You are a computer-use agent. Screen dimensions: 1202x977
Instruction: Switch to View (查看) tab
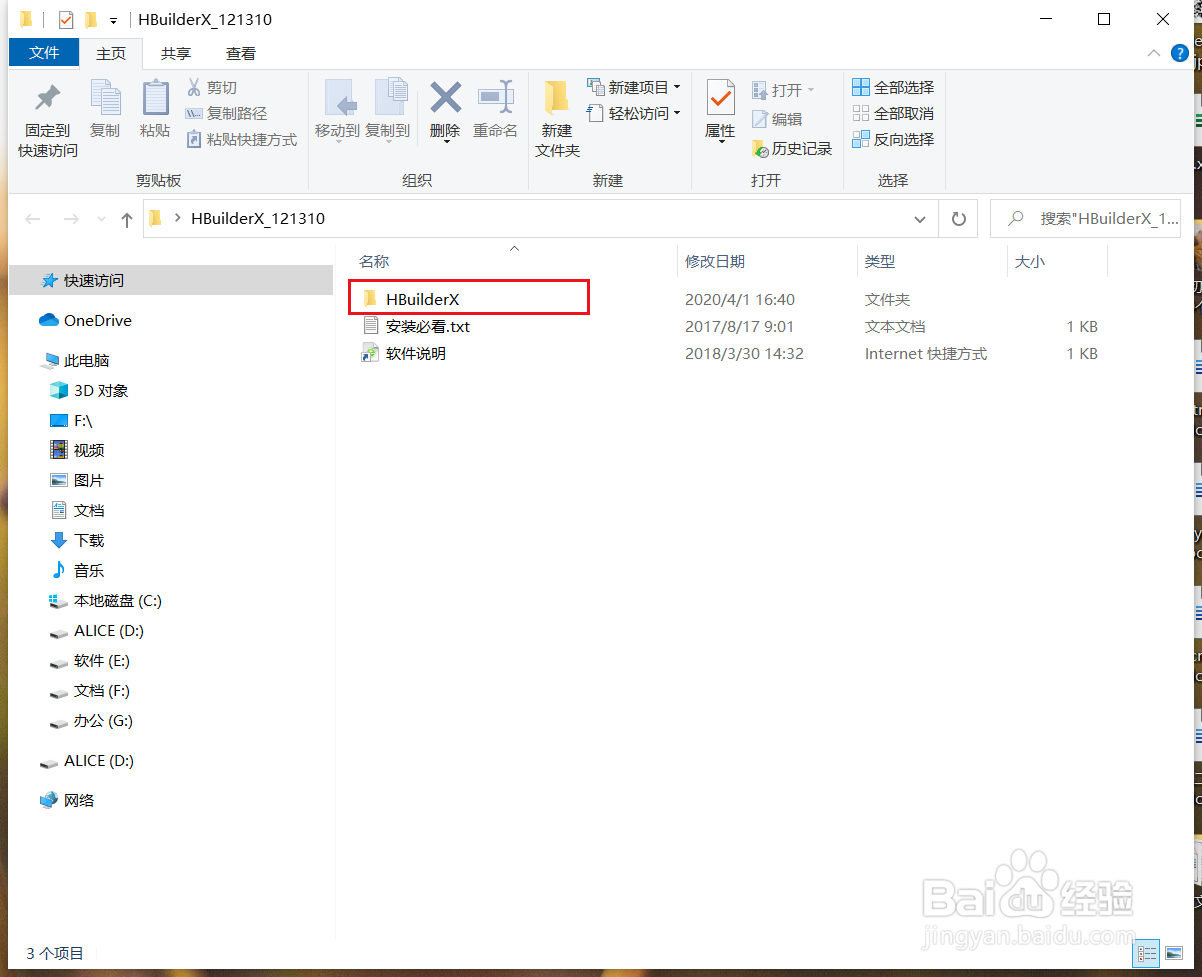(x=240, y=53)
